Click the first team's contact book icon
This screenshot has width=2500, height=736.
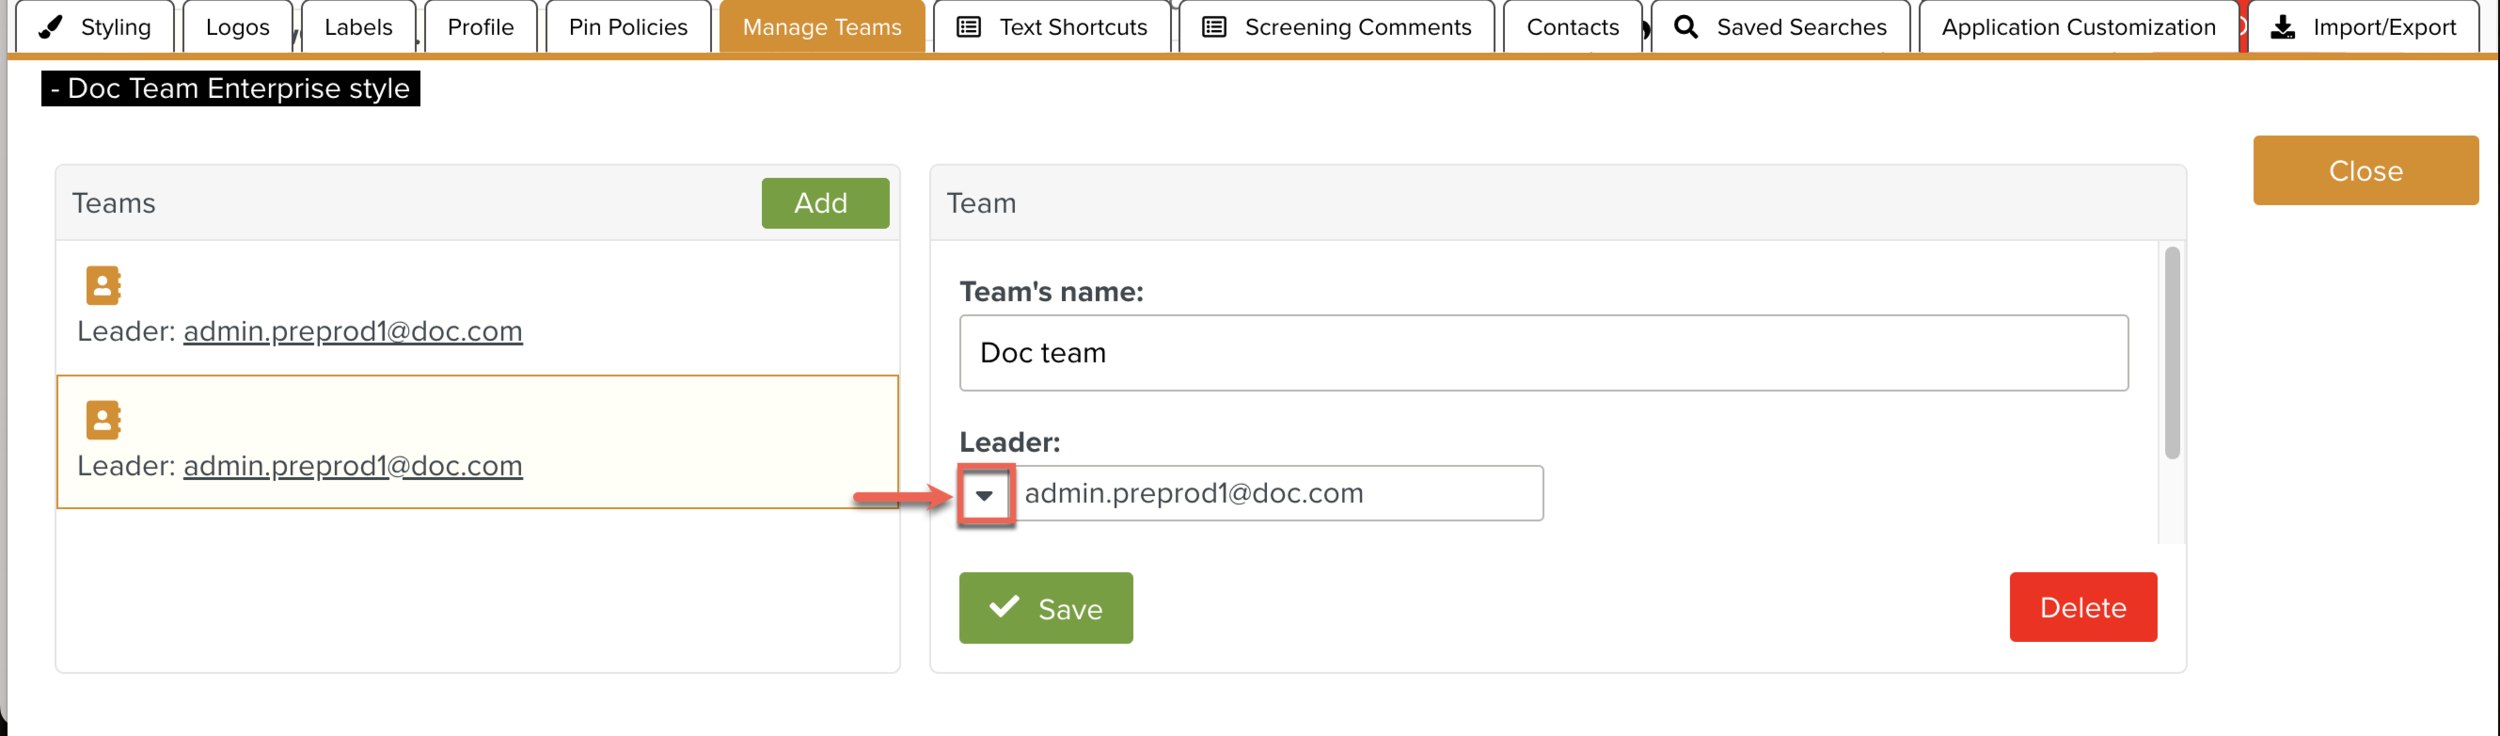click(x=103, y=285)
